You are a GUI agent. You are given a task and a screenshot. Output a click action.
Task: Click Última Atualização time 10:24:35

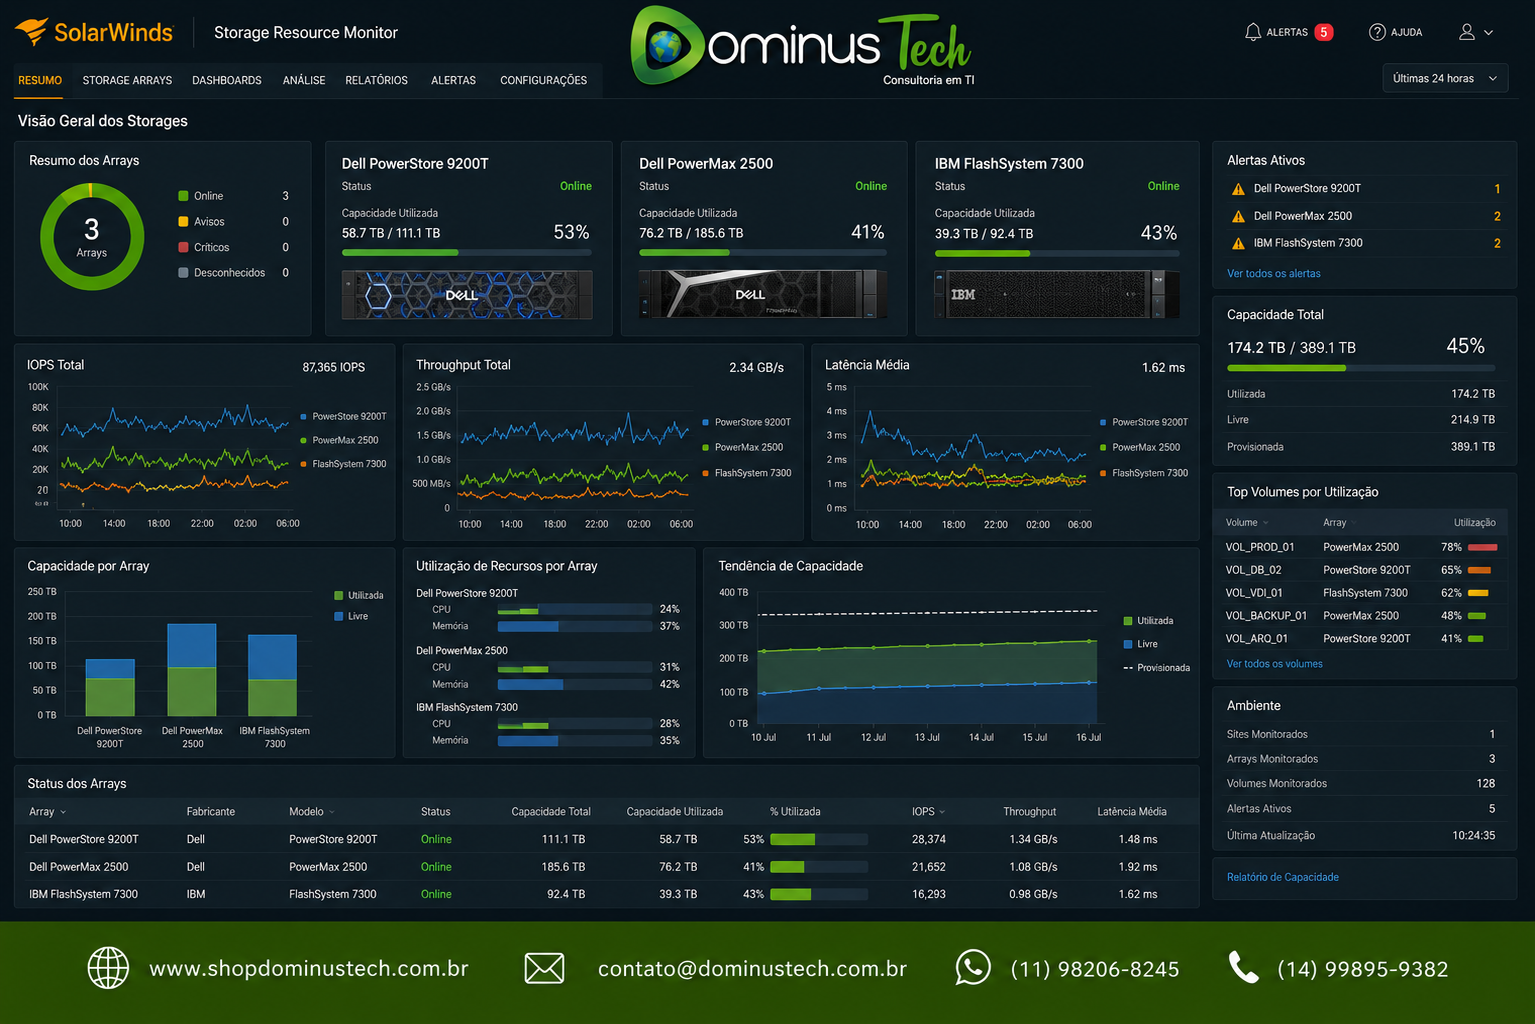1473,835
